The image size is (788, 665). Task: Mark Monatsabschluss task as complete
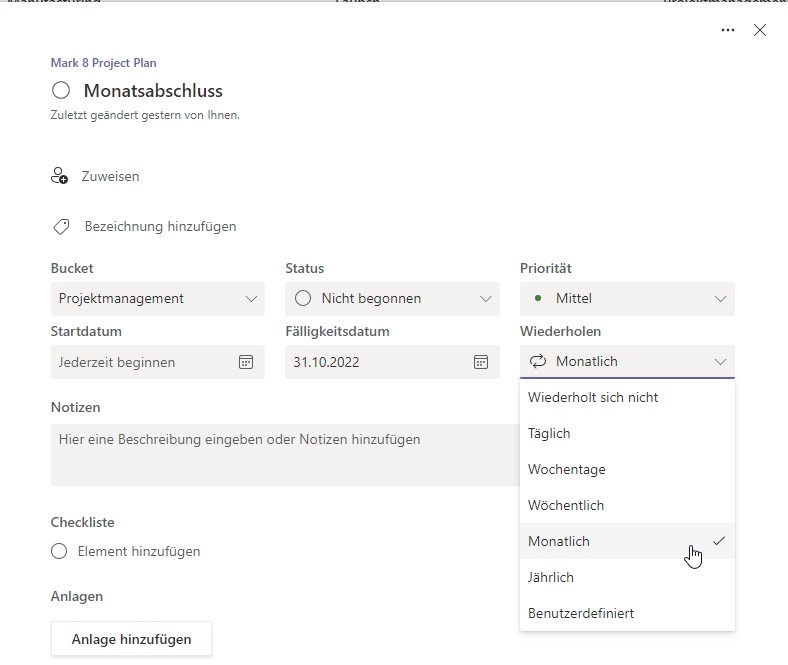click(61, 91)
